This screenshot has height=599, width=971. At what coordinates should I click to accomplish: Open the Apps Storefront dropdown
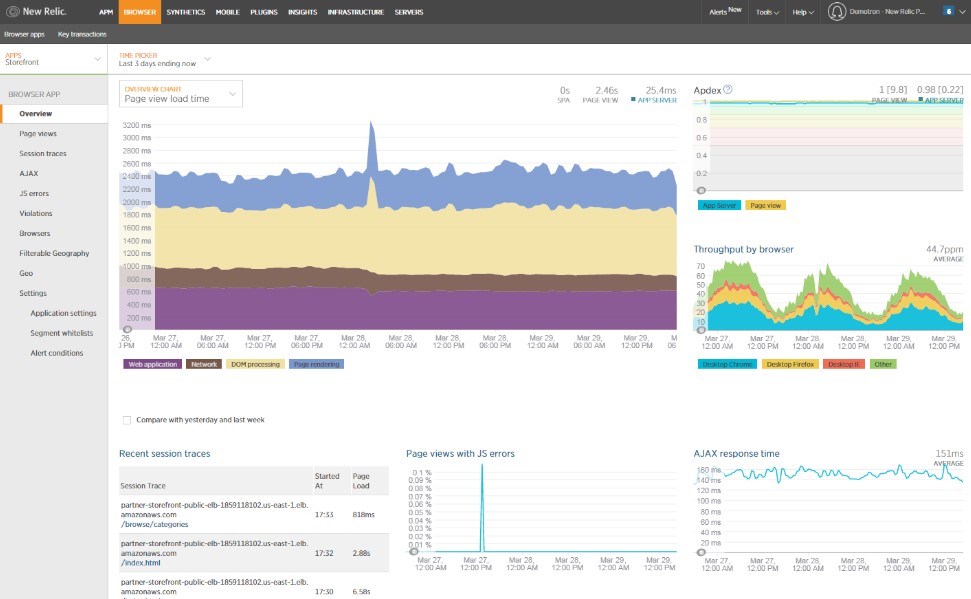53,59
